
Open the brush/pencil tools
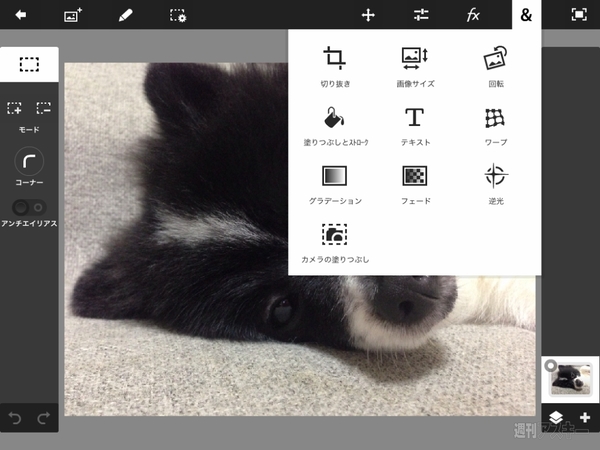[126, 15]
